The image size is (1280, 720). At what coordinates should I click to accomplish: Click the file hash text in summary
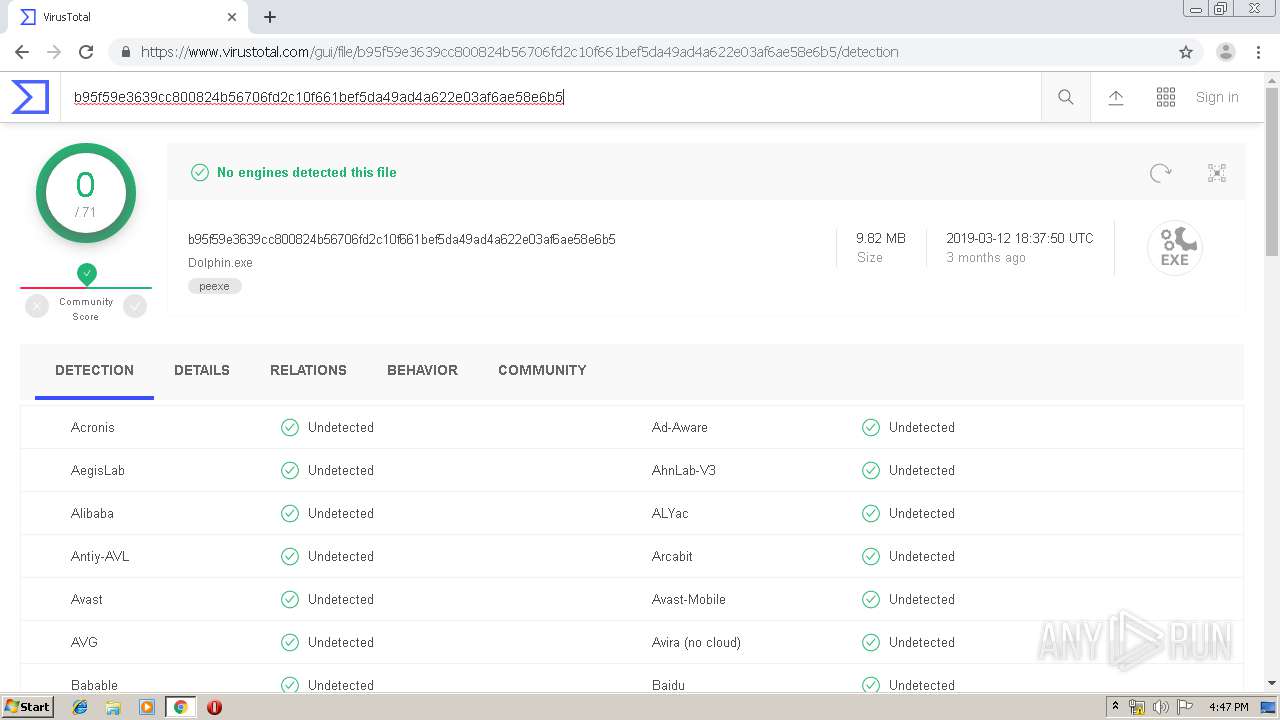point(402,239)
